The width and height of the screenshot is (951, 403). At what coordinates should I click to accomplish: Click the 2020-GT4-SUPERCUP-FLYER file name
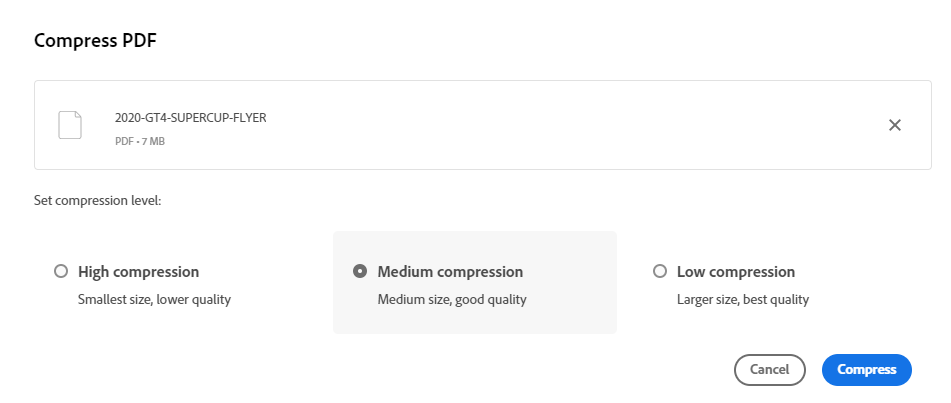[x=190, y=118]
